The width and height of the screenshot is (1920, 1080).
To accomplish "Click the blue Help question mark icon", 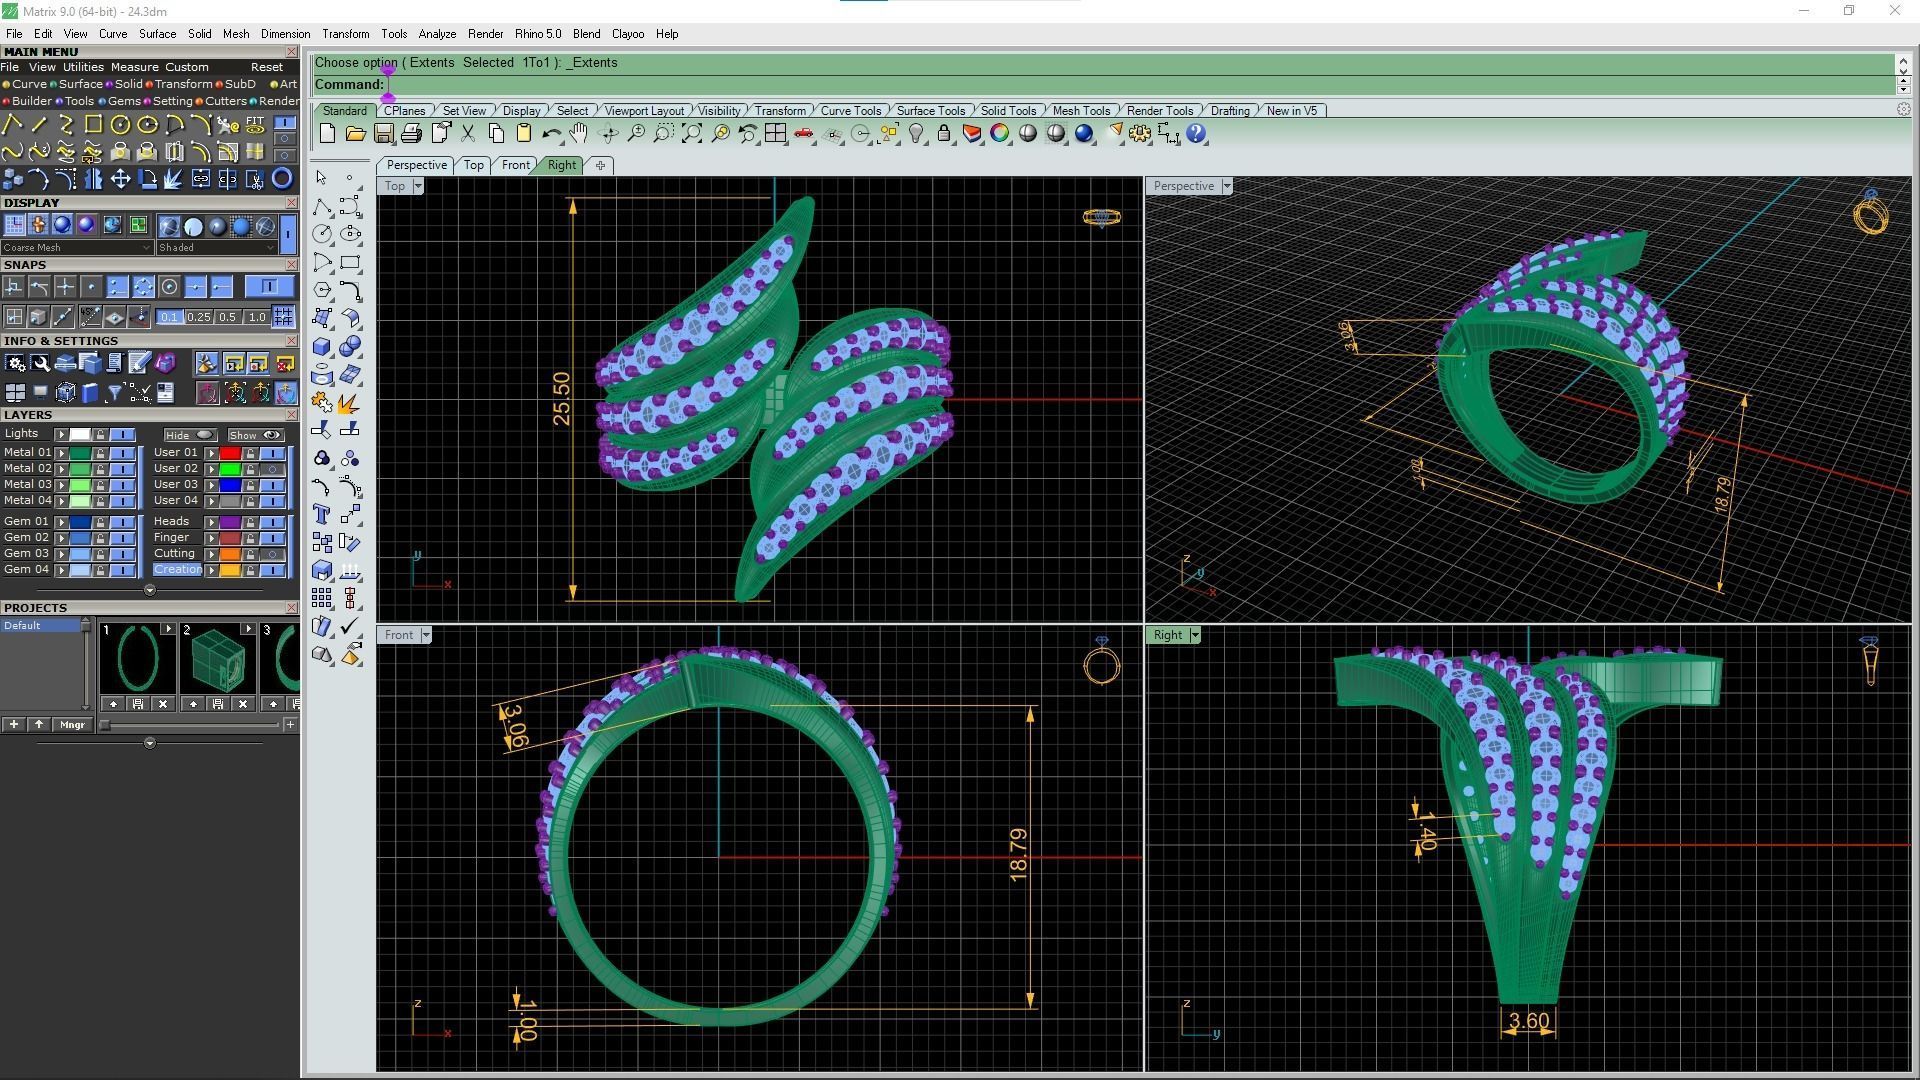I will [1196, 133].
